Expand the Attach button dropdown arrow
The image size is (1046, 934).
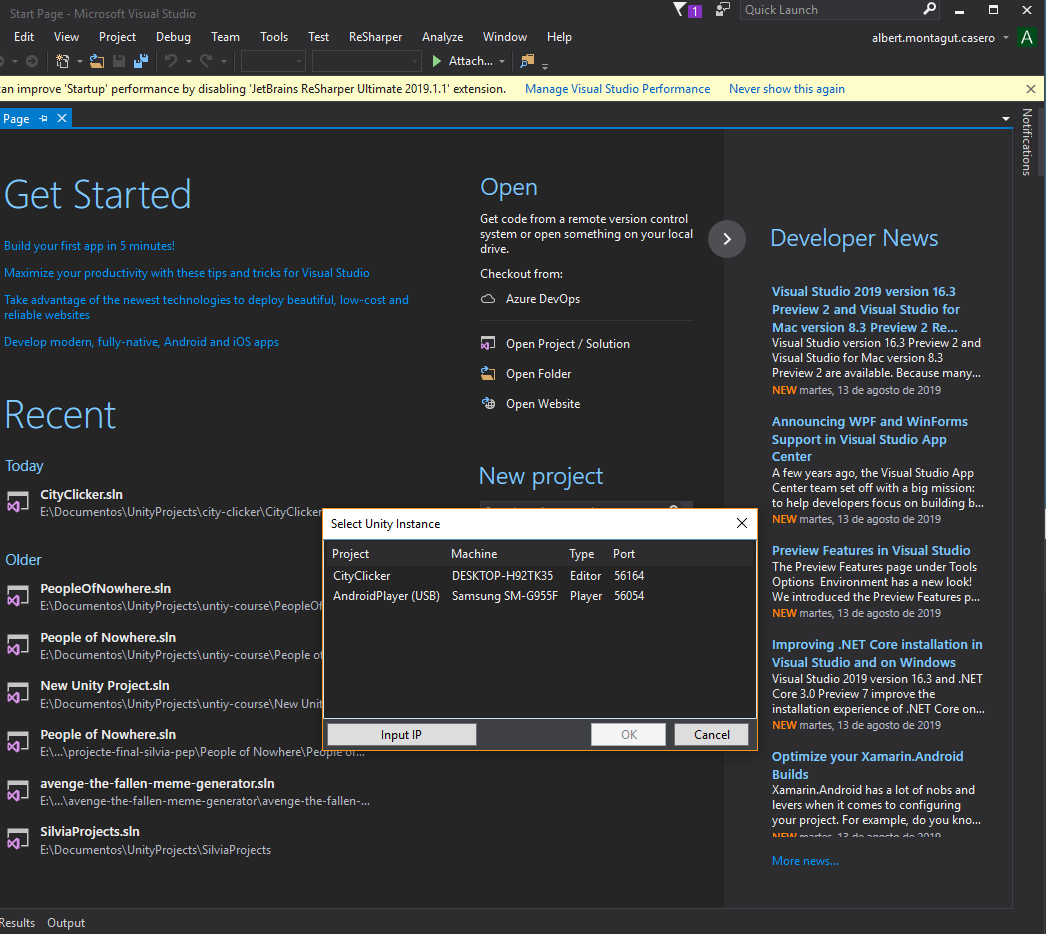[502, 61]
